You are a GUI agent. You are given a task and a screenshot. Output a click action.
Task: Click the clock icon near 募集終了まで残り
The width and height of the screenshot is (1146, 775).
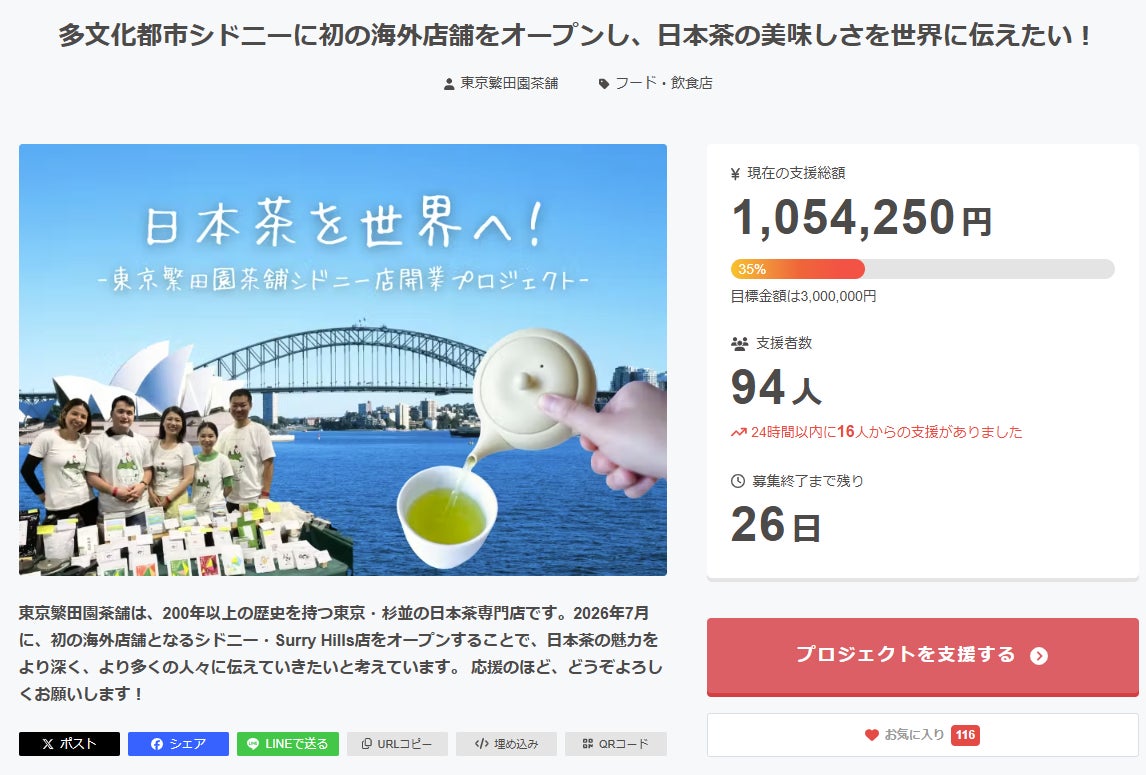pyautogui.click(x=738, y=481)
